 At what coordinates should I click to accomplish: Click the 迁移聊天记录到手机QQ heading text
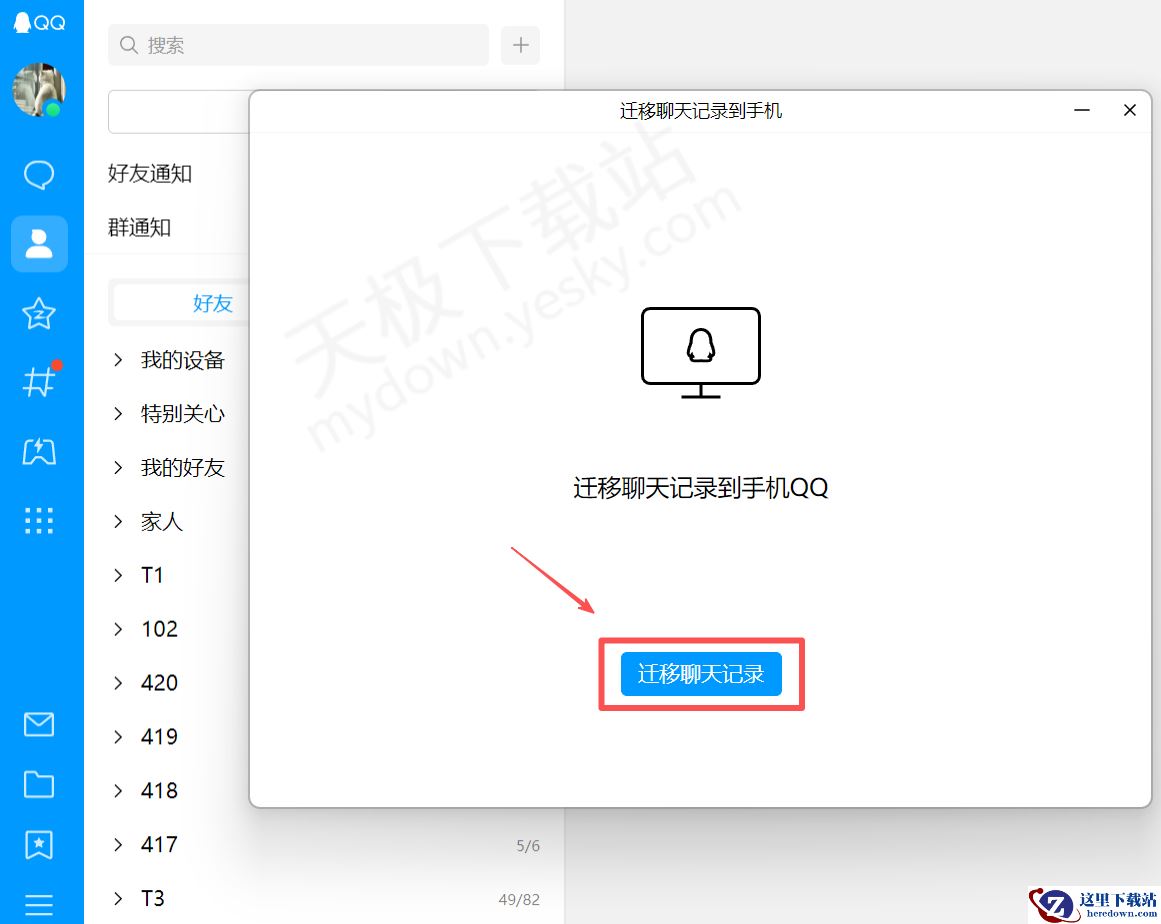(700, 488)
